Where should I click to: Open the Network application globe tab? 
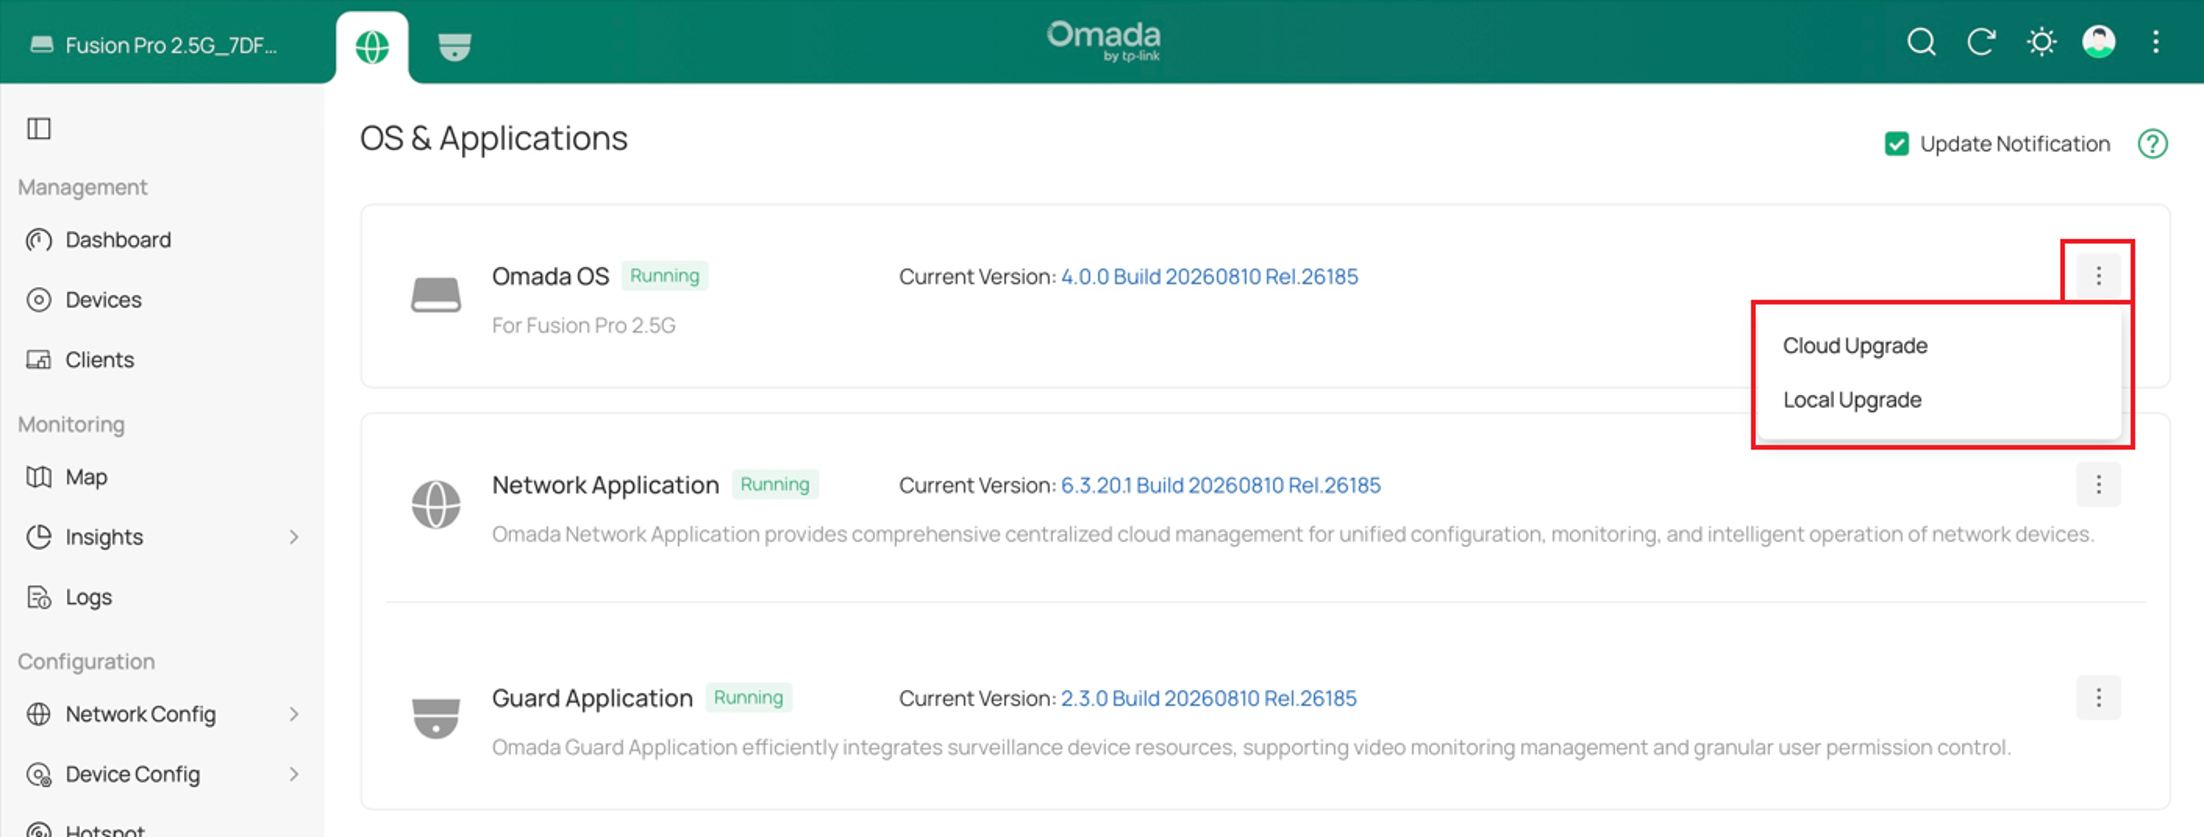coord(372,47)
